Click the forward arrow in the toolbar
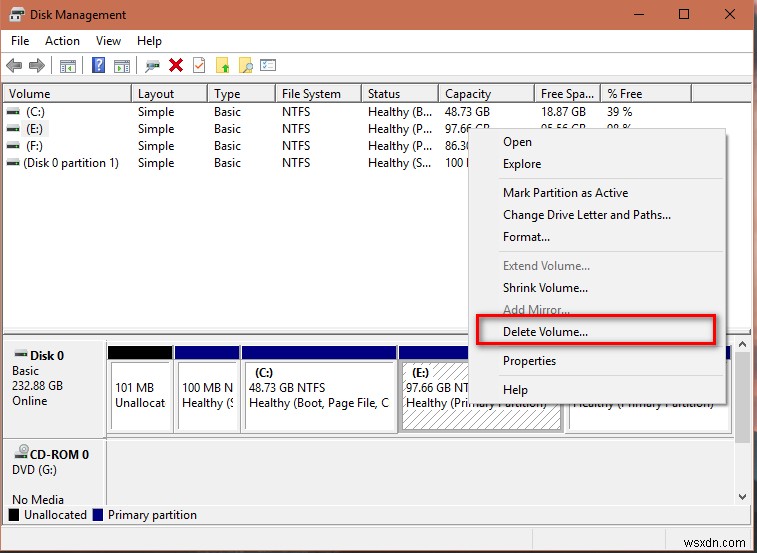The height and width of the screenshot is (553, 757). [x=37, y=66]
